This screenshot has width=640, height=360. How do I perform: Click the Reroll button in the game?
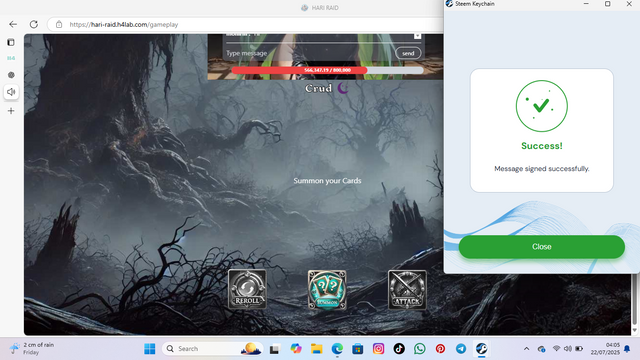pyautogui.click(x=247, y=289)
